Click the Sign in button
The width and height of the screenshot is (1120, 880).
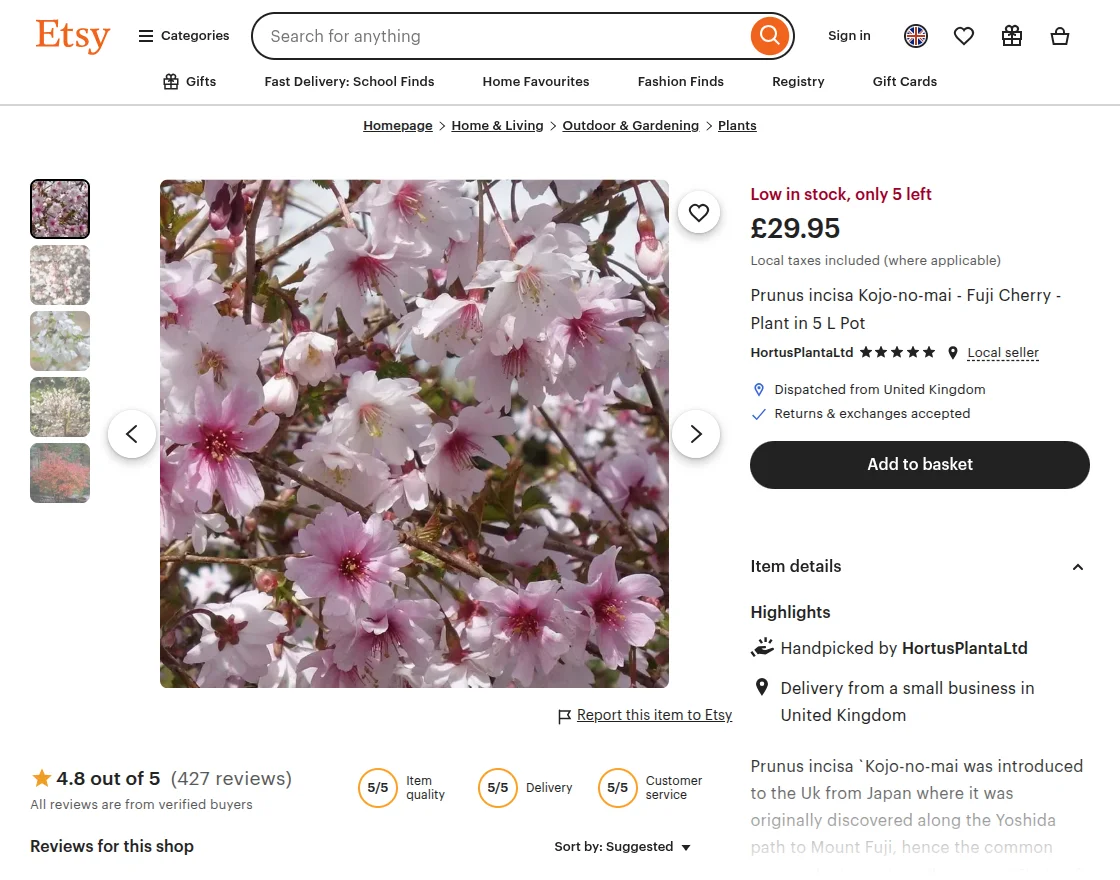click(849, 36)
